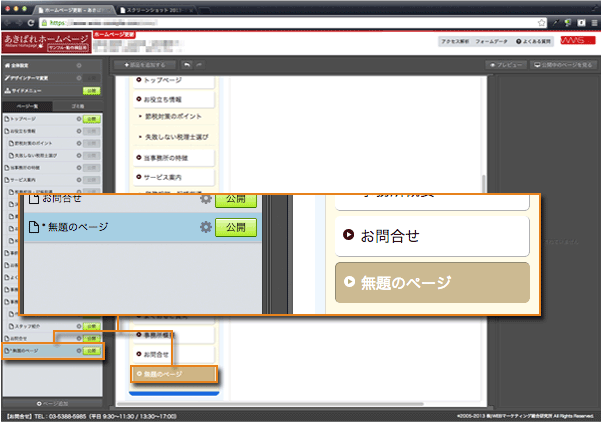This screenshot has height=422, width=601.
Task: Click the gear icon for お役立ち情報 page
Action: [x=79, y=131]
